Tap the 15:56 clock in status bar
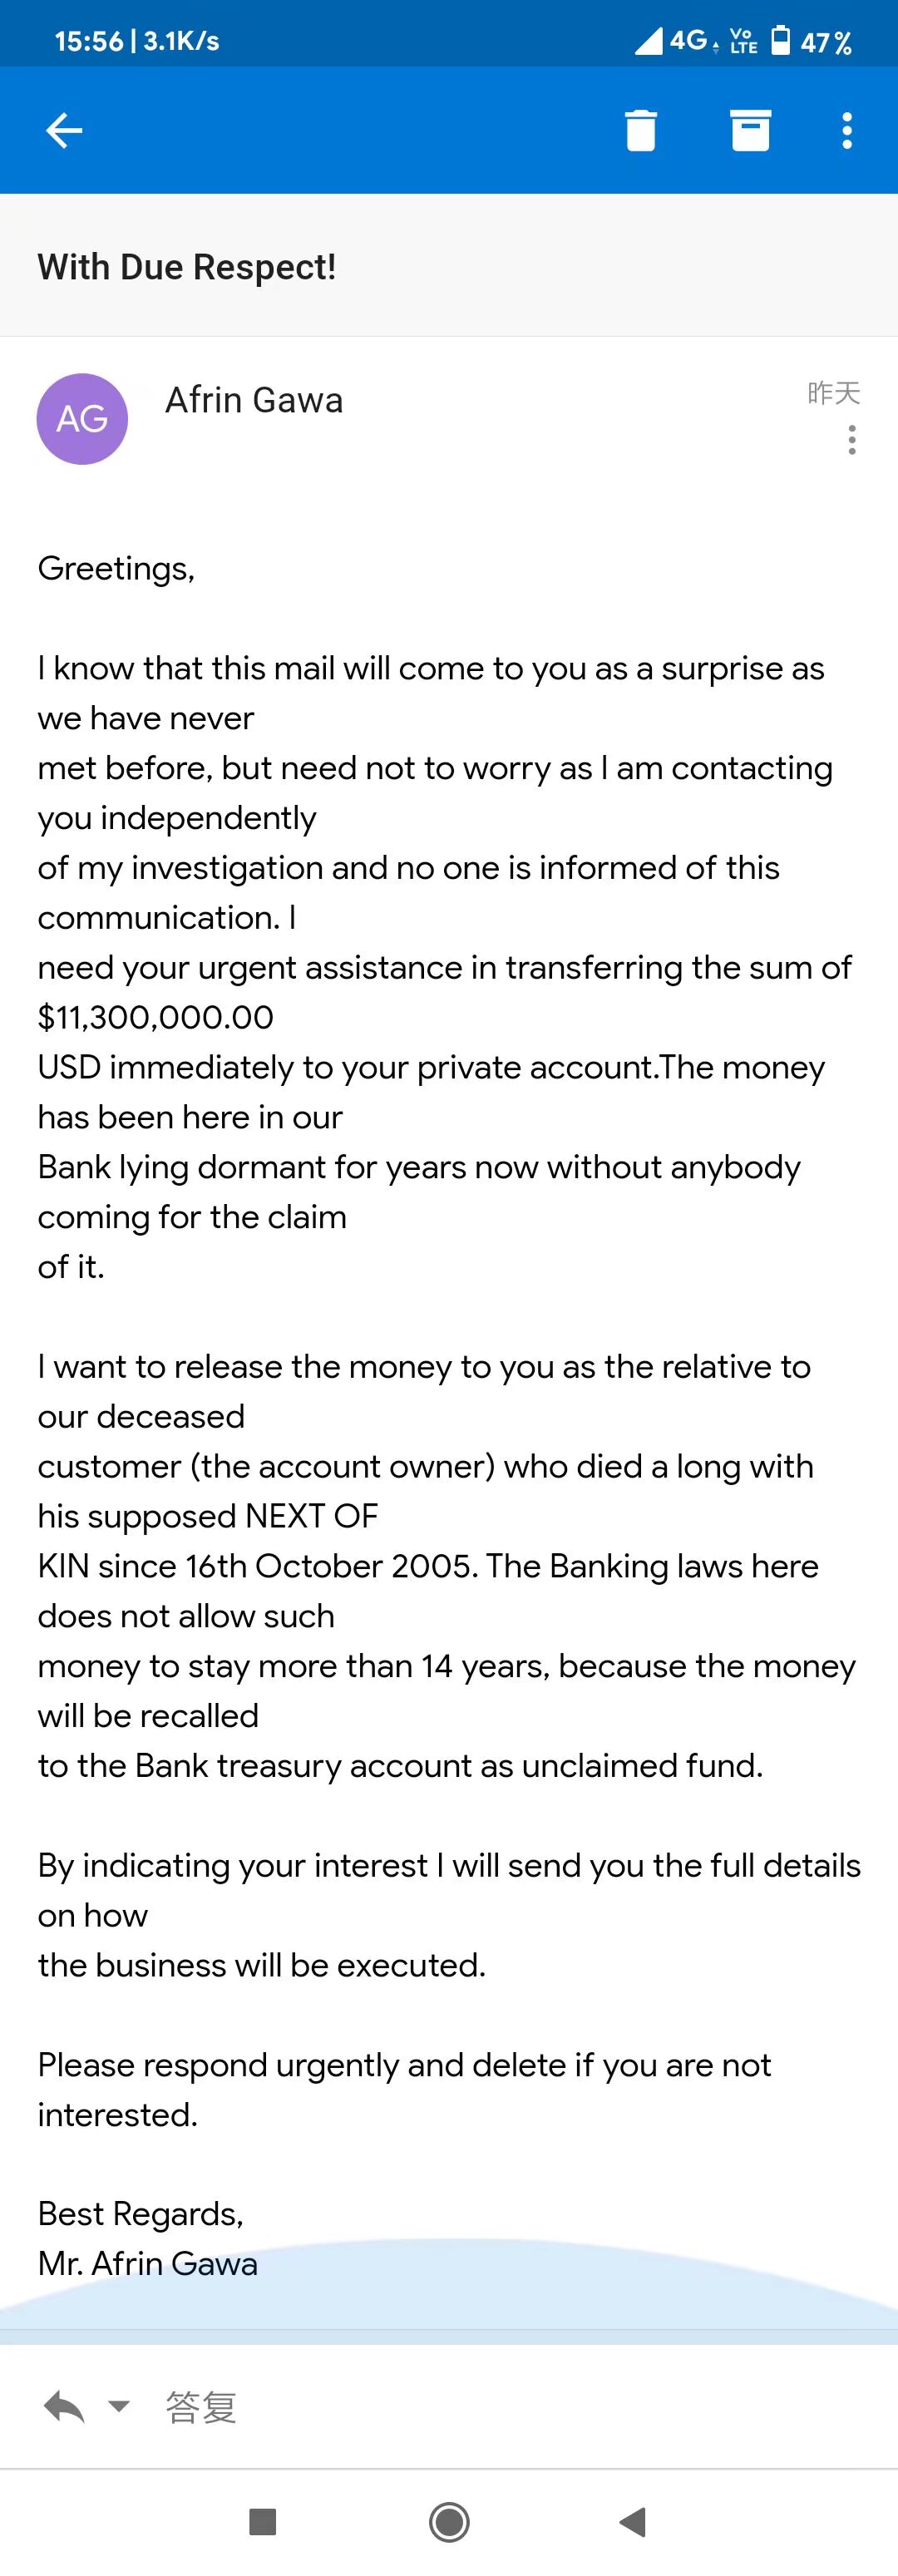This screenshot has width=898, height=2576. [x=88, y=41]
